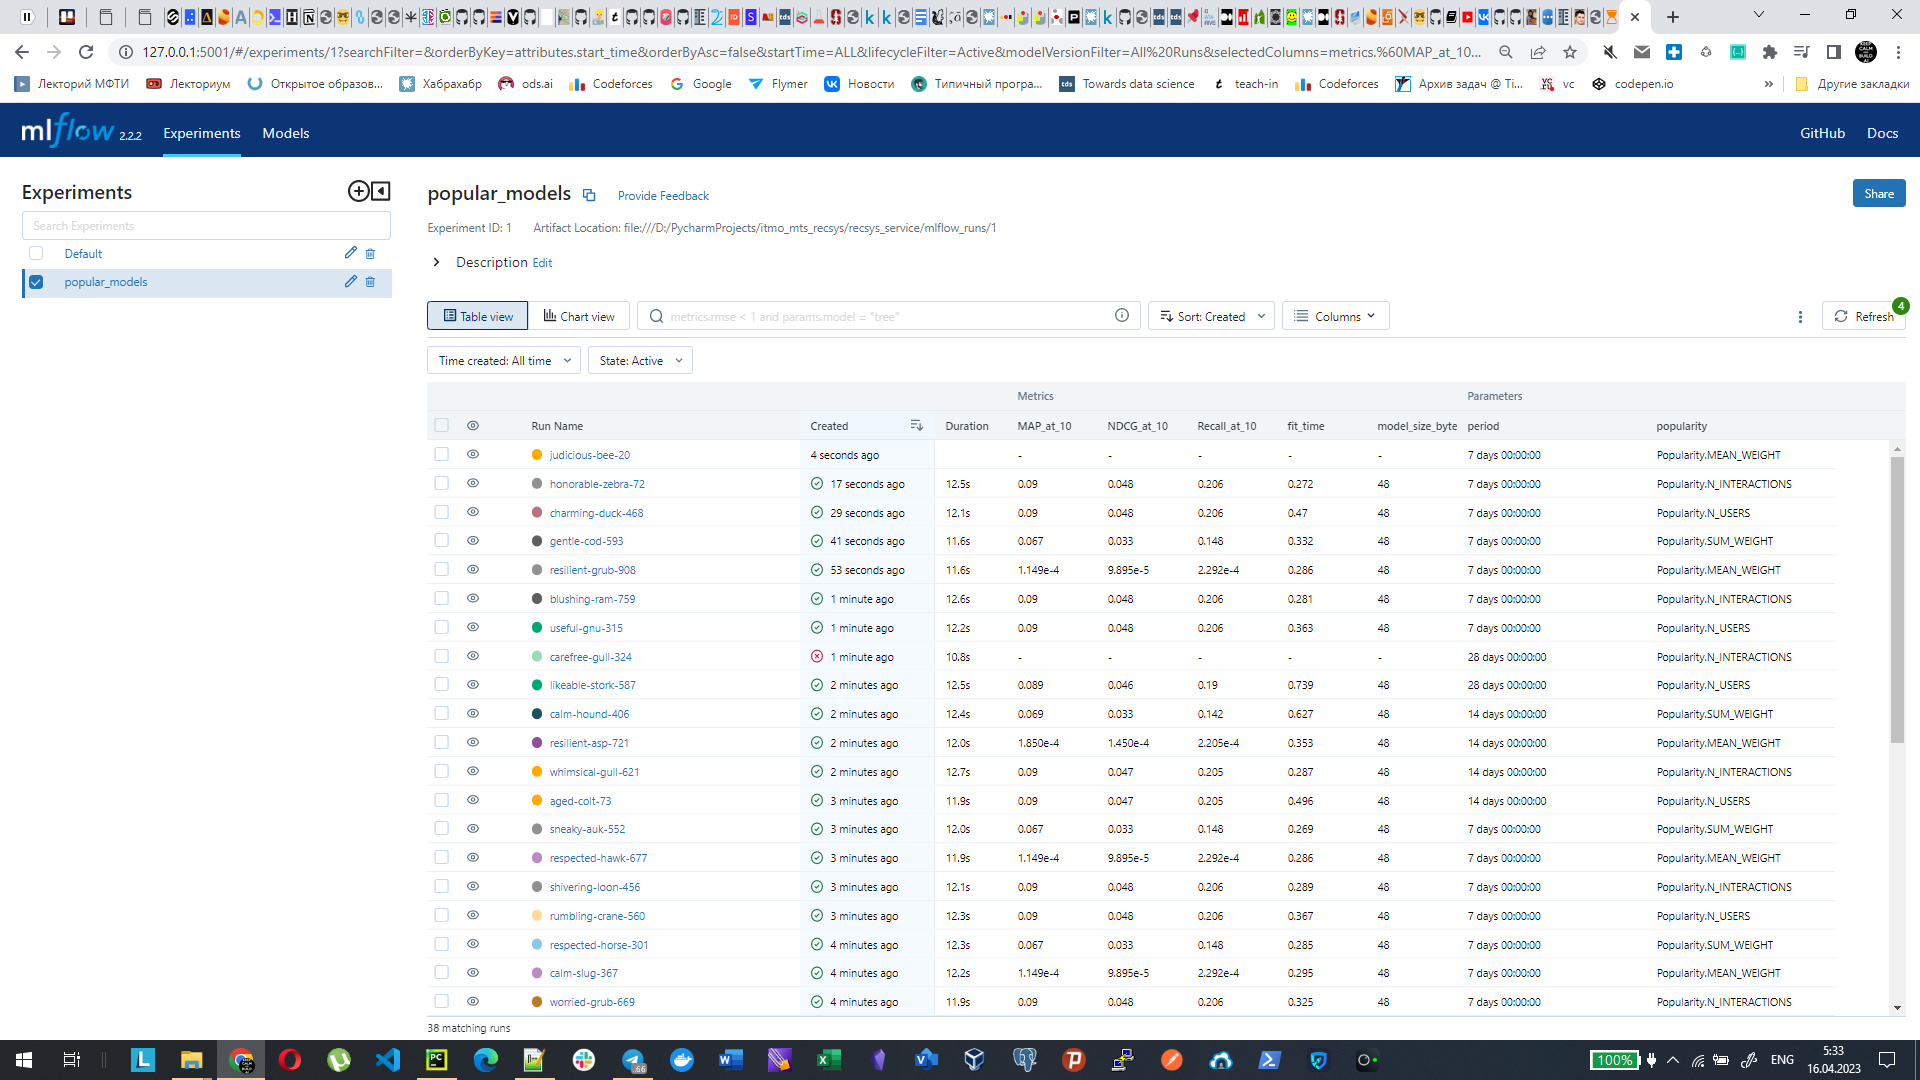Open the Models tab in header
The height and width of the screenshot is (1080, 1920).
285,133
